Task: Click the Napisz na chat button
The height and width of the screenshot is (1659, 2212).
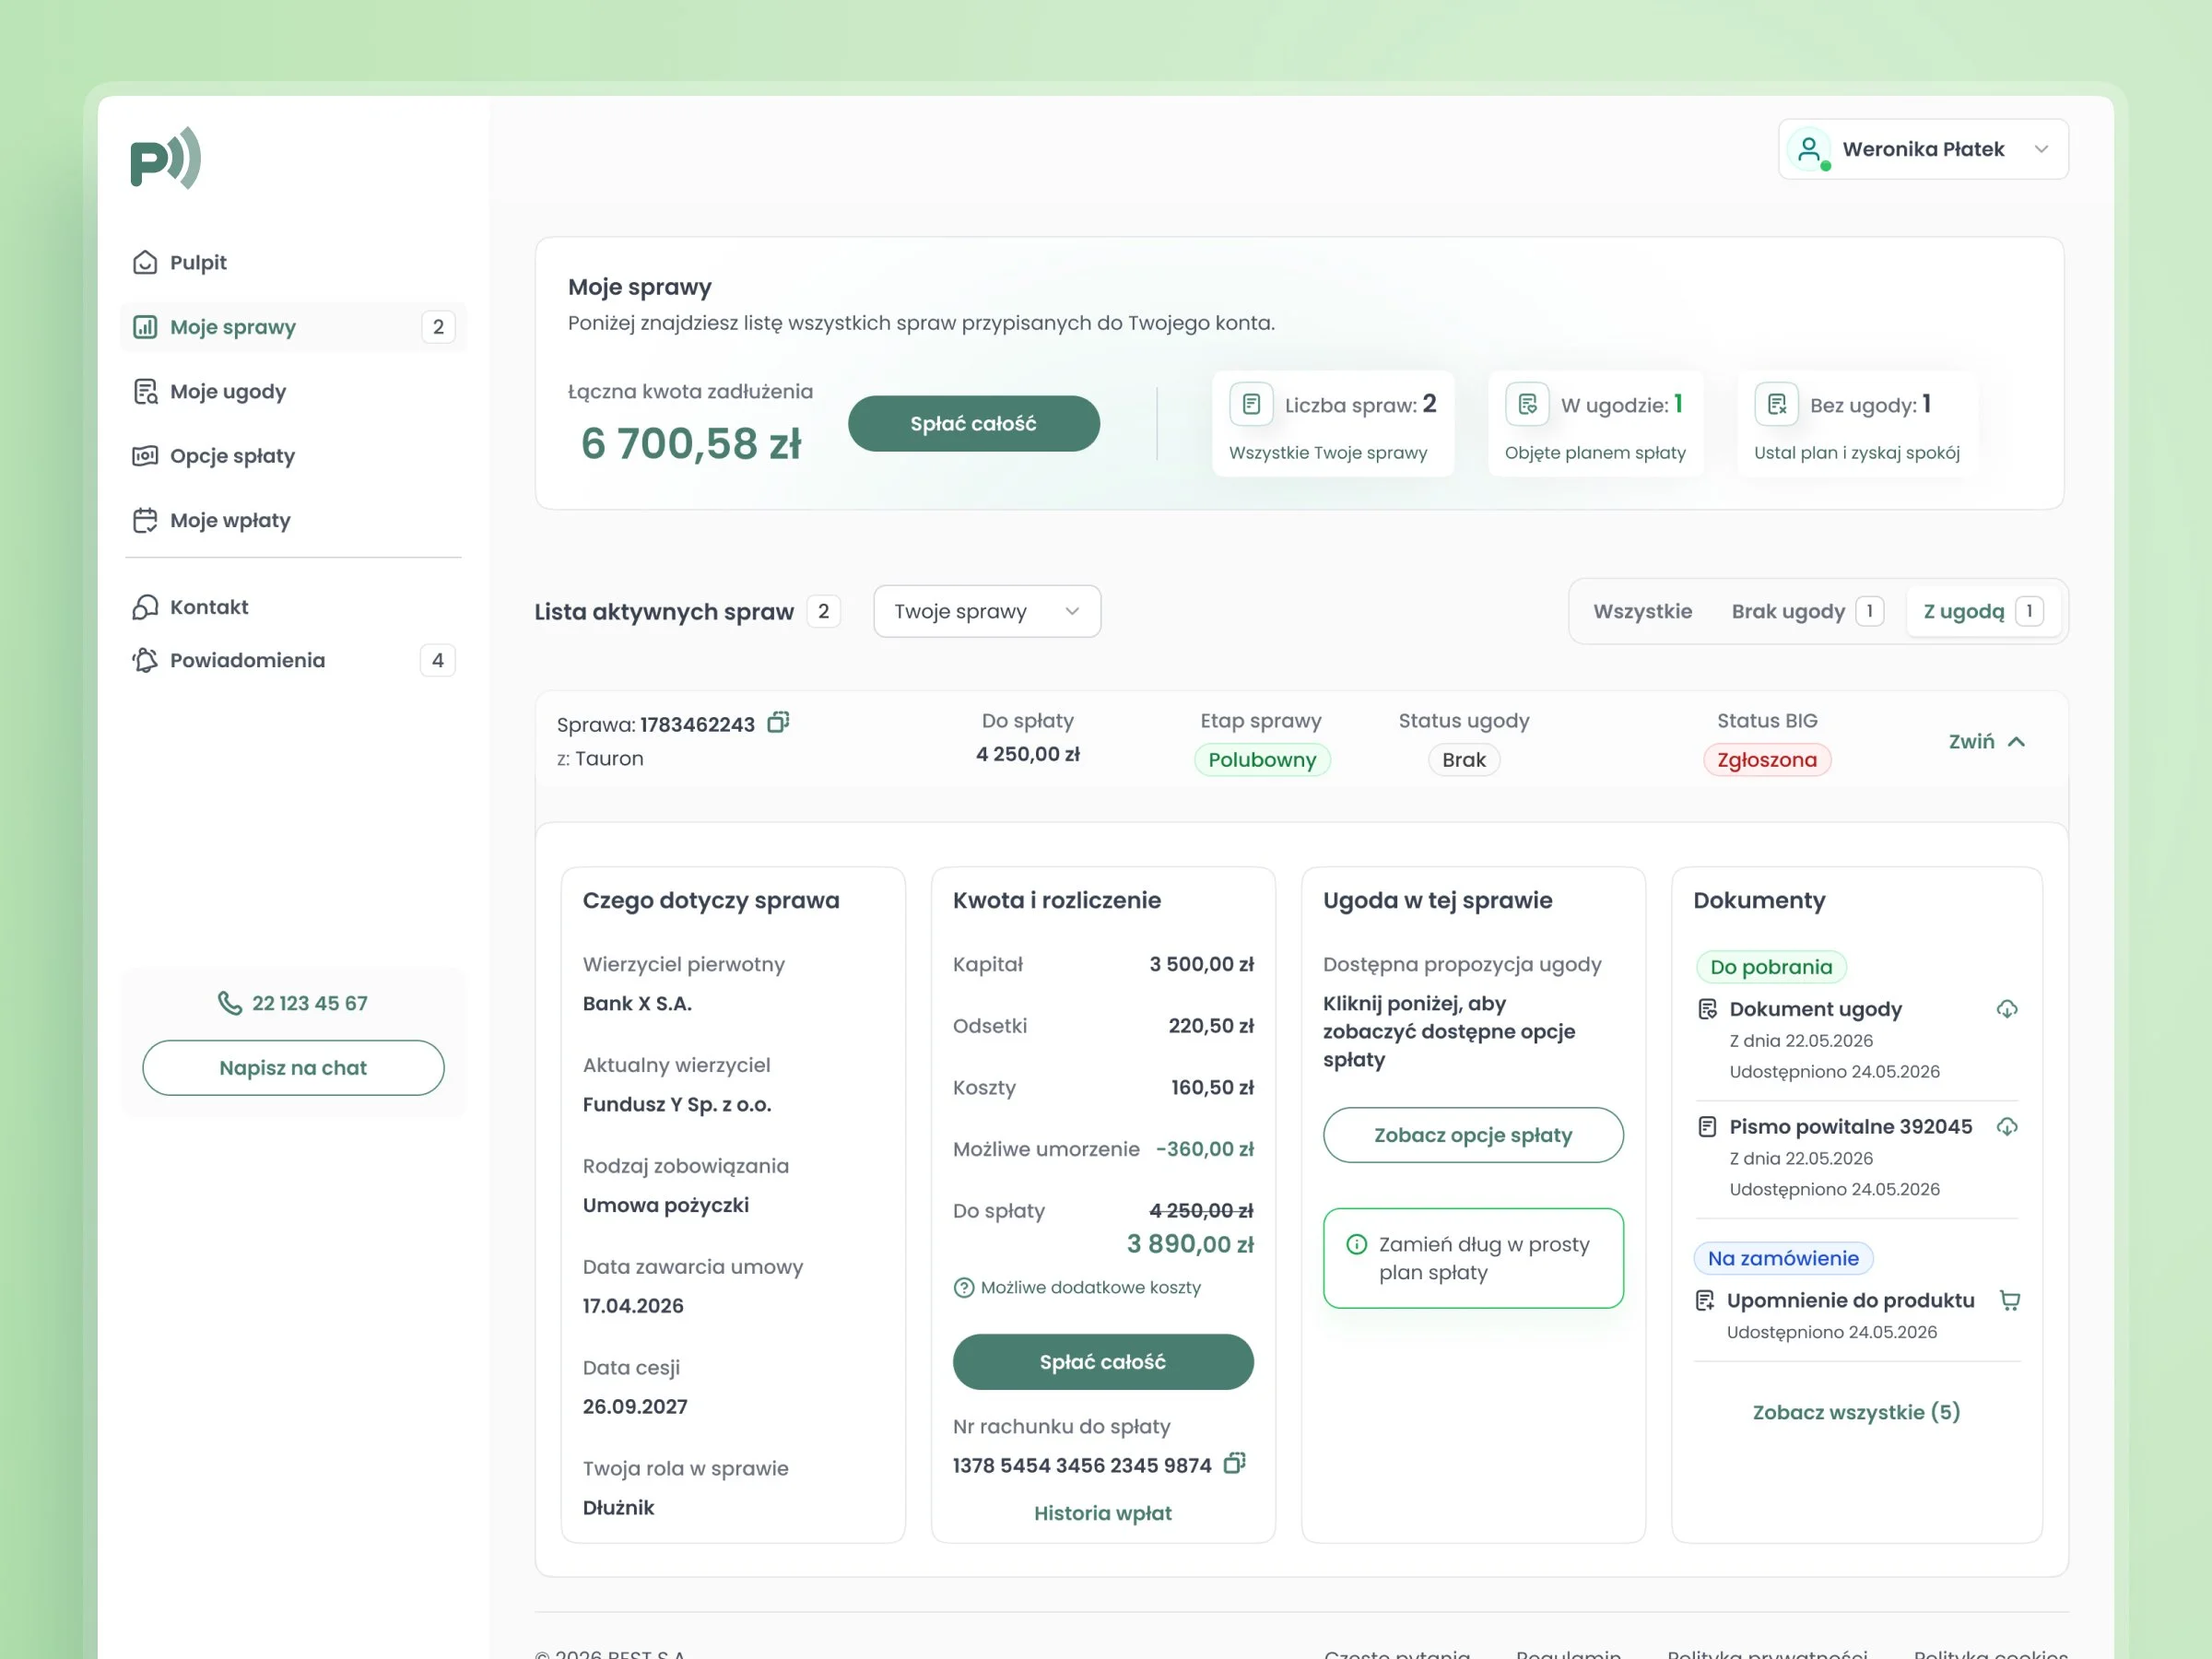Action: 293,1068
